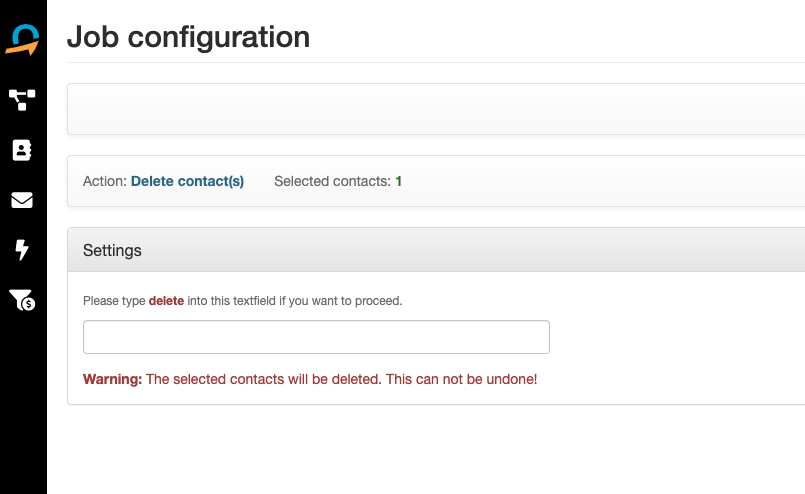This screenshot has width=805, height=494.
Task: Open the email envelope icon
Action: [x=22, y=200]
